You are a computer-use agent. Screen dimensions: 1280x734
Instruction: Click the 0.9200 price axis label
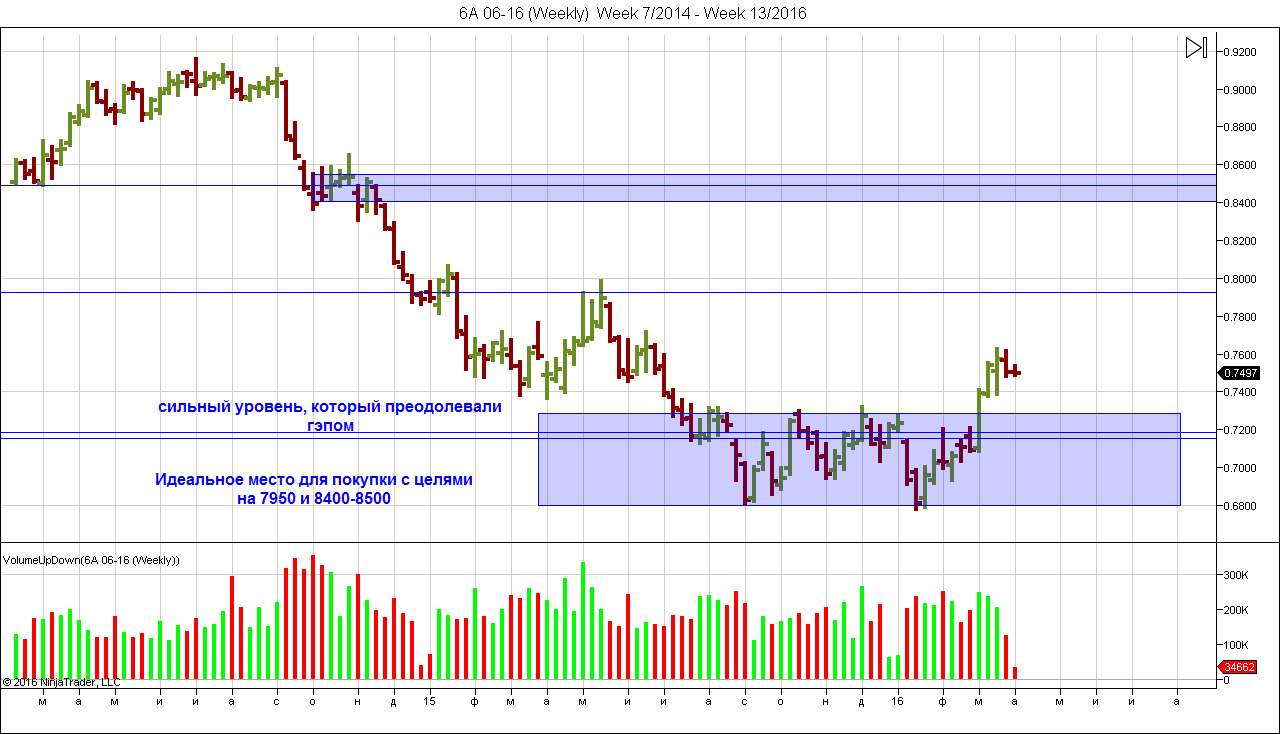click(x=1241, y=52)
